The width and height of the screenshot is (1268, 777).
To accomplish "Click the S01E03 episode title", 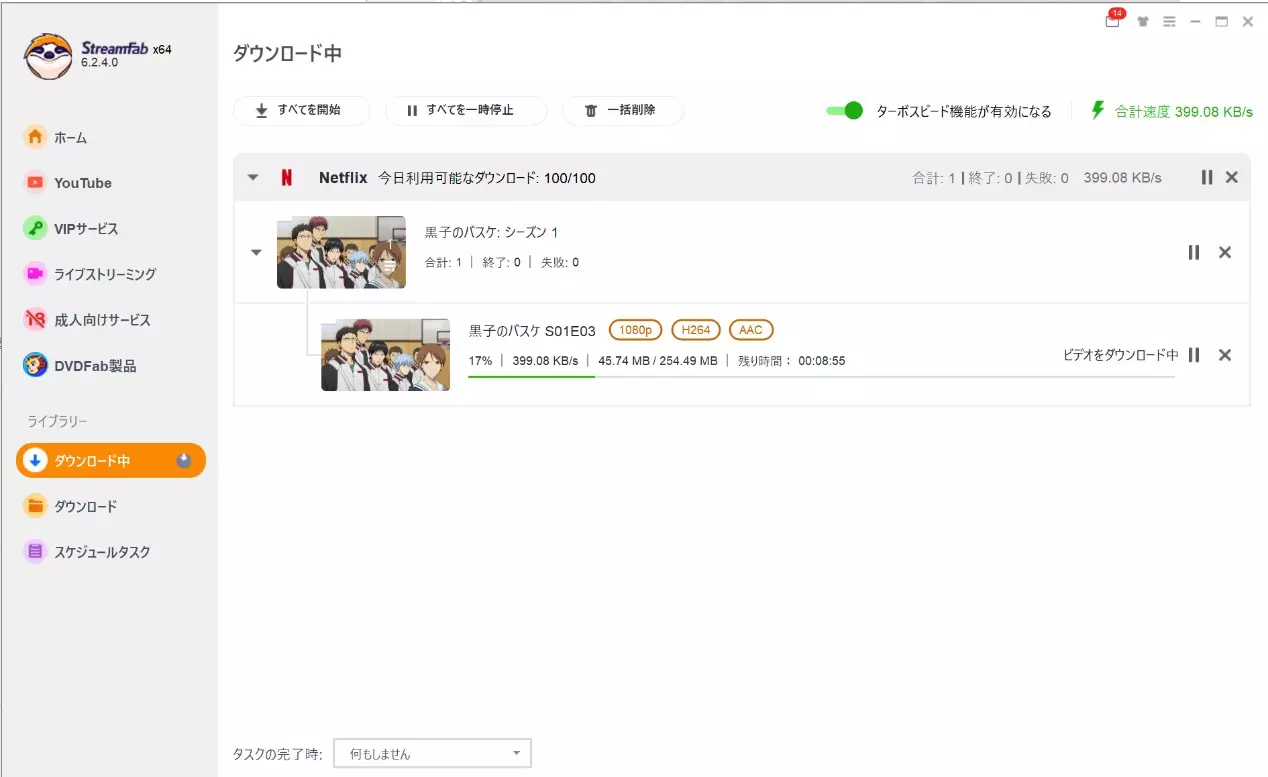I will [532, 331].
